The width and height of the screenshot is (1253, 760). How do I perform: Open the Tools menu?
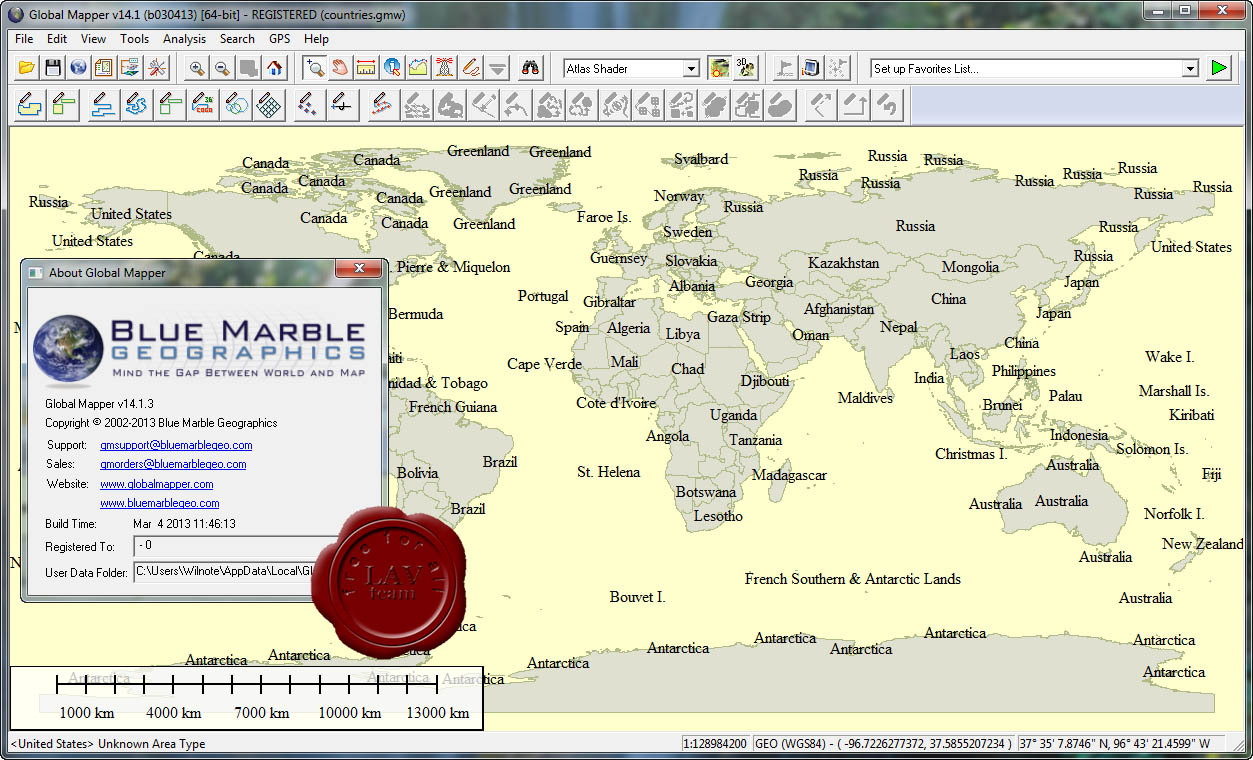point(134,39)
